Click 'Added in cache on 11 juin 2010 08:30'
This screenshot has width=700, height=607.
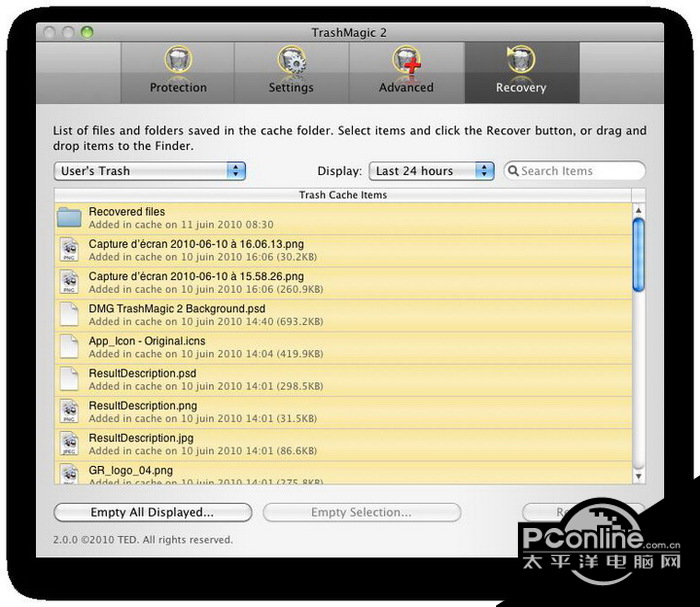(x=181, y=225)
